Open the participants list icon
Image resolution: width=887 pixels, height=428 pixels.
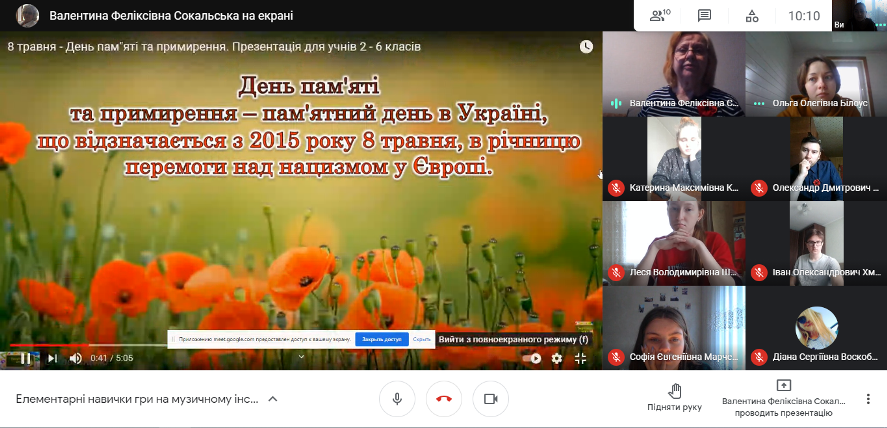tap(658, 15)
